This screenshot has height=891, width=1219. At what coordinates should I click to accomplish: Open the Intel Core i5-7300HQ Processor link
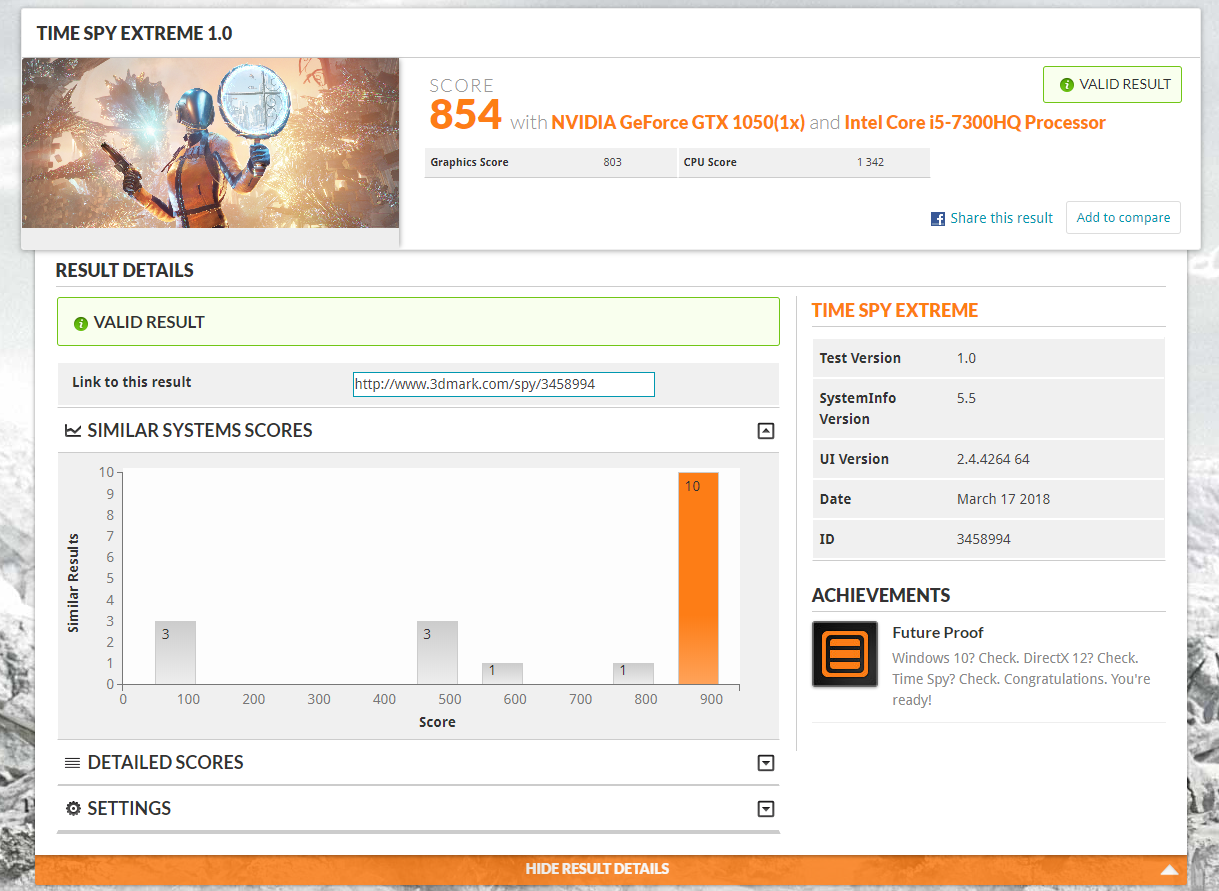coord(975,123)
